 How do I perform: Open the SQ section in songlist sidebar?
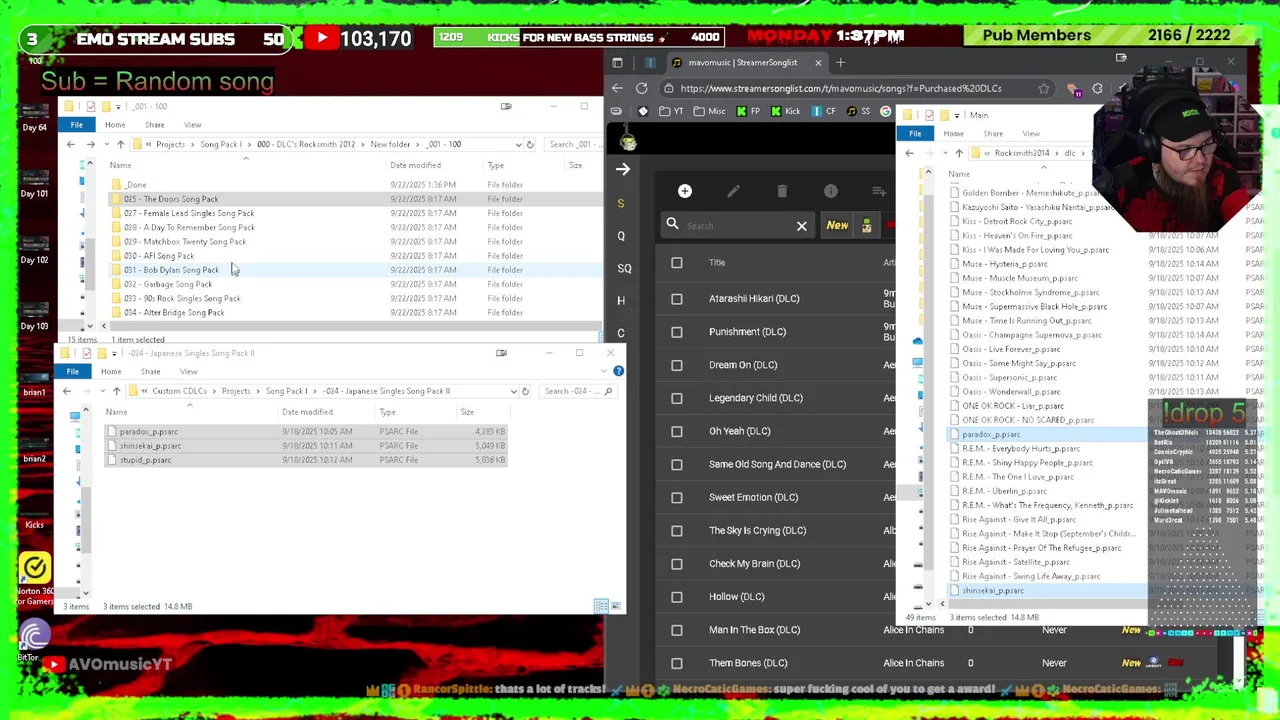coord(624,268)
